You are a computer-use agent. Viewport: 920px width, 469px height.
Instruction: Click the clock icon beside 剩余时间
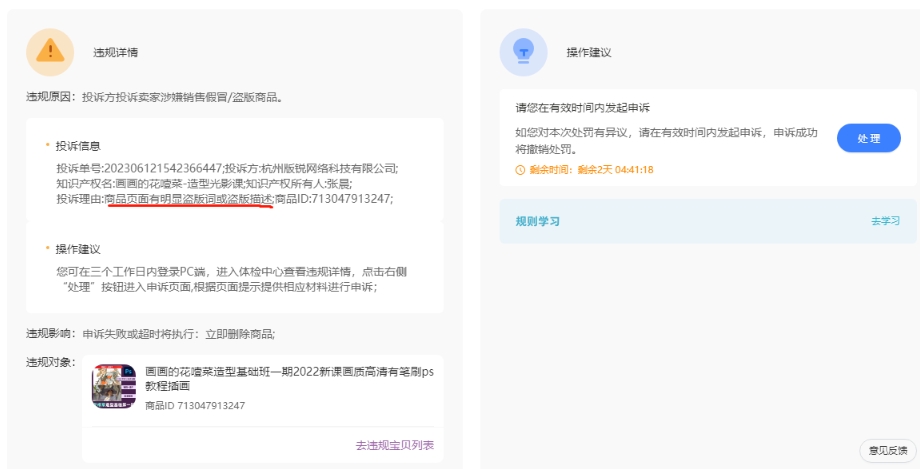pyautogui.click(x=520, y=170)
